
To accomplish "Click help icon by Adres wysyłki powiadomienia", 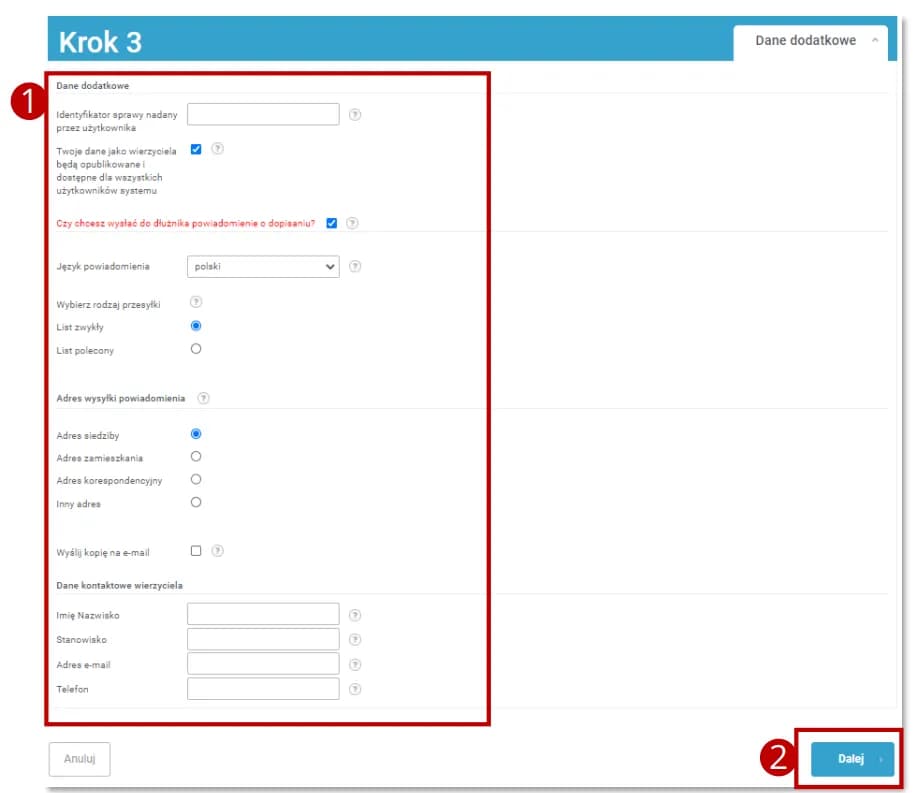I will [204, 398].
